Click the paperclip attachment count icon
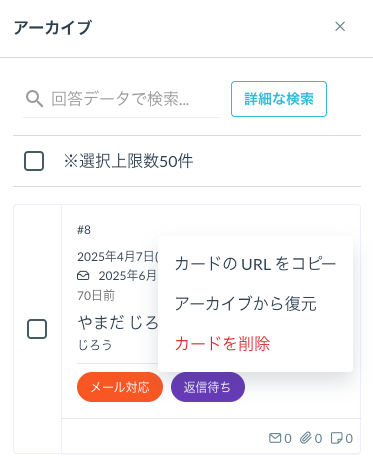Image resolution: width=373 pixels, height=467 pixels. 305,438
